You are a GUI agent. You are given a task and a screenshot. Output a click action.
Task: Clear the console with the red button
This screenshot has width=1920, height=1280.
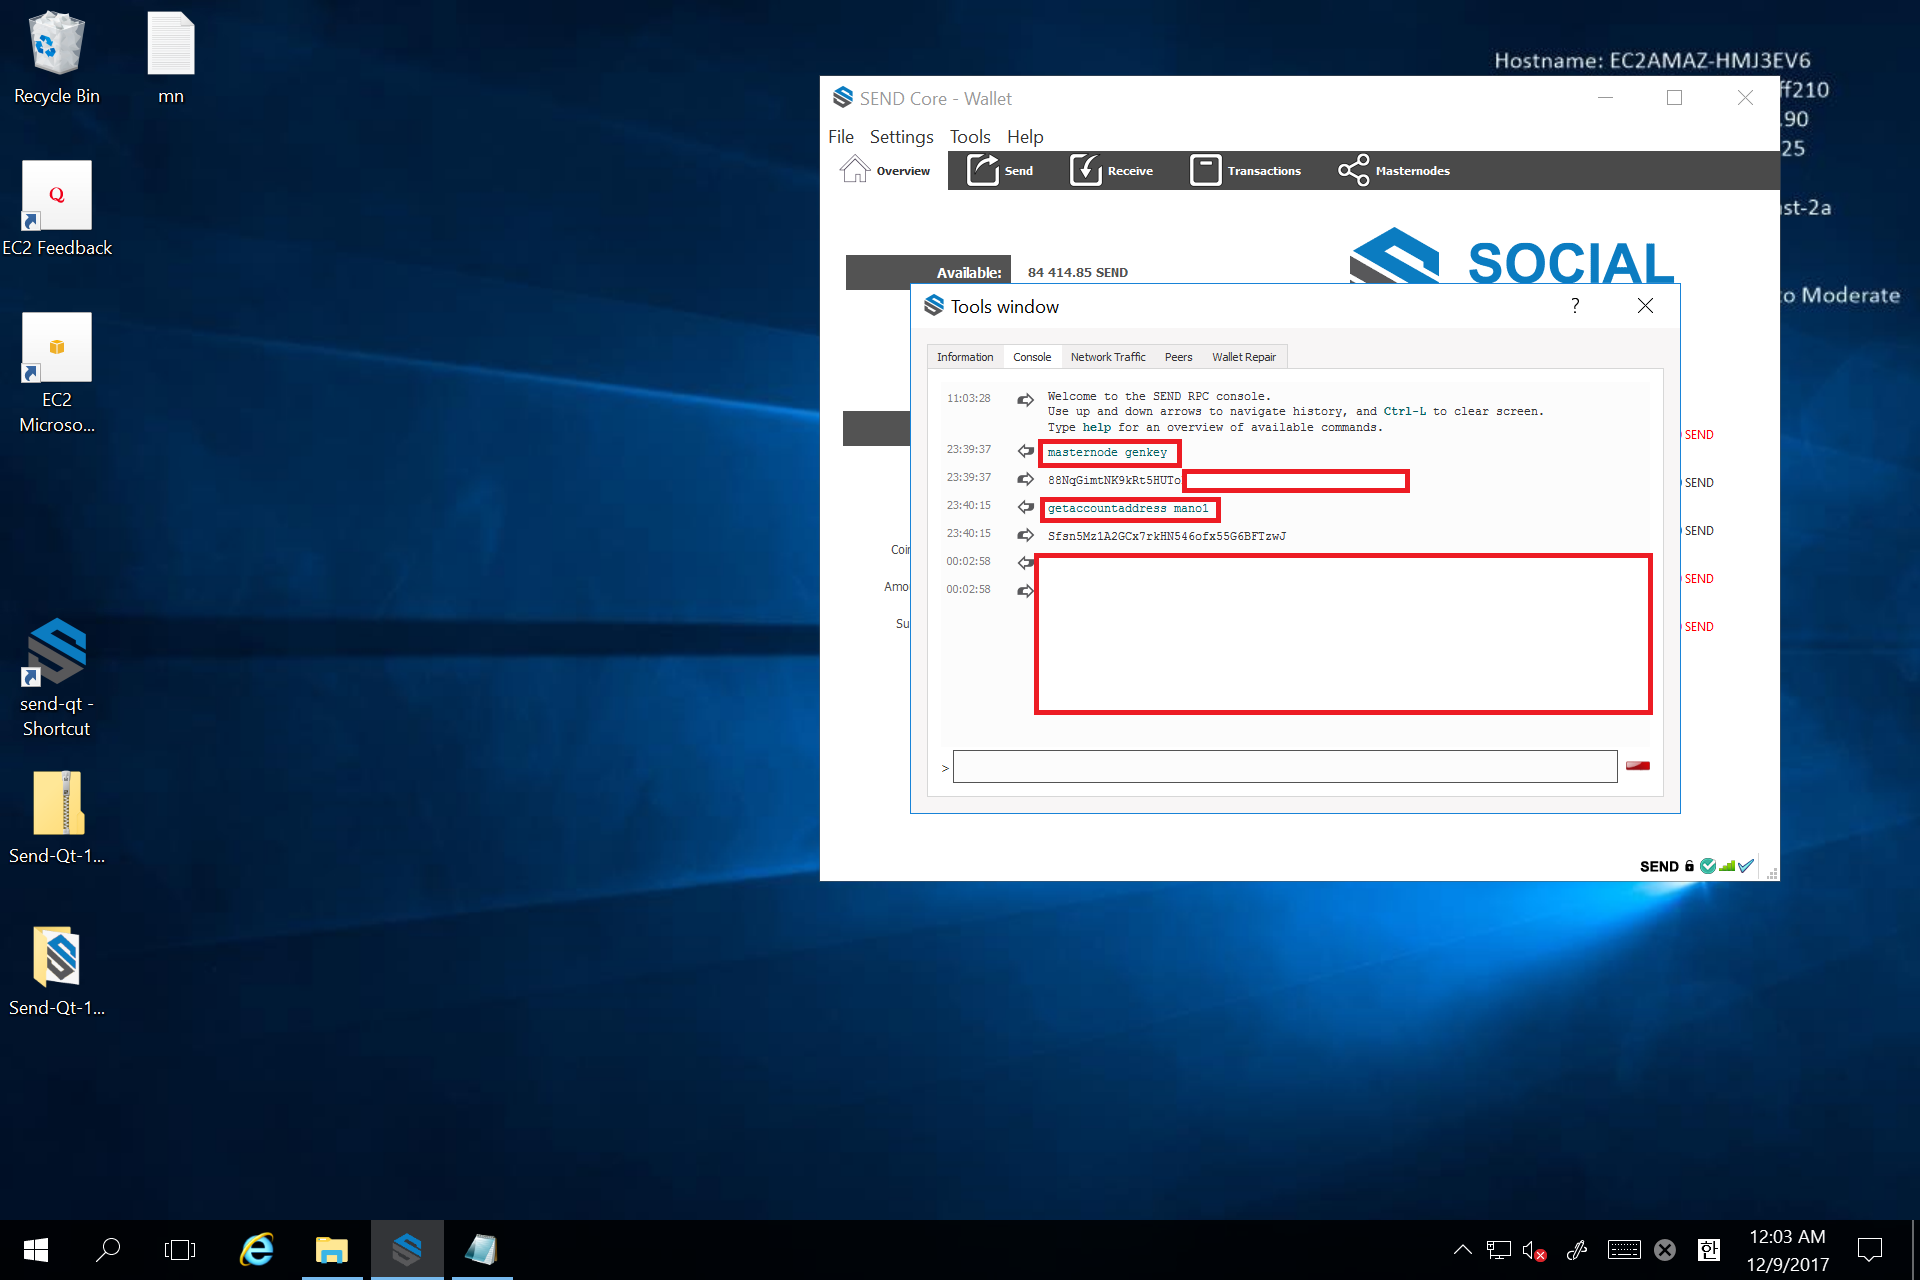[x=1638, y=766]
